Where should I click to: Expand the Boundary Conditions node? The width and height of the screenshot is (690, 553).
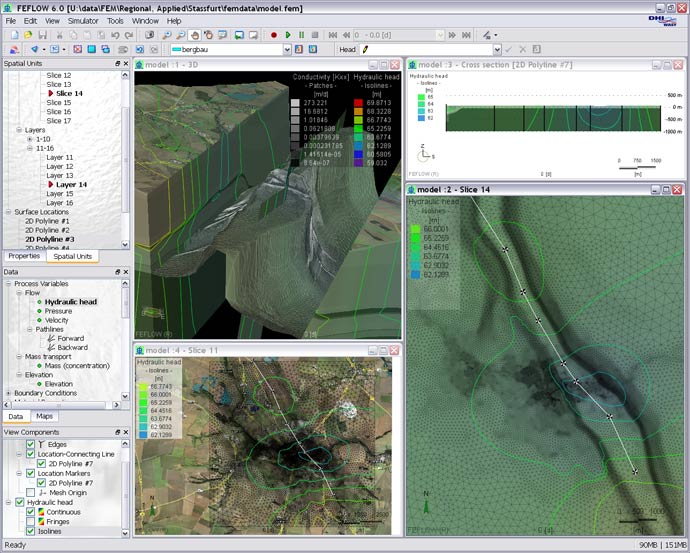[x=8, y=393]
